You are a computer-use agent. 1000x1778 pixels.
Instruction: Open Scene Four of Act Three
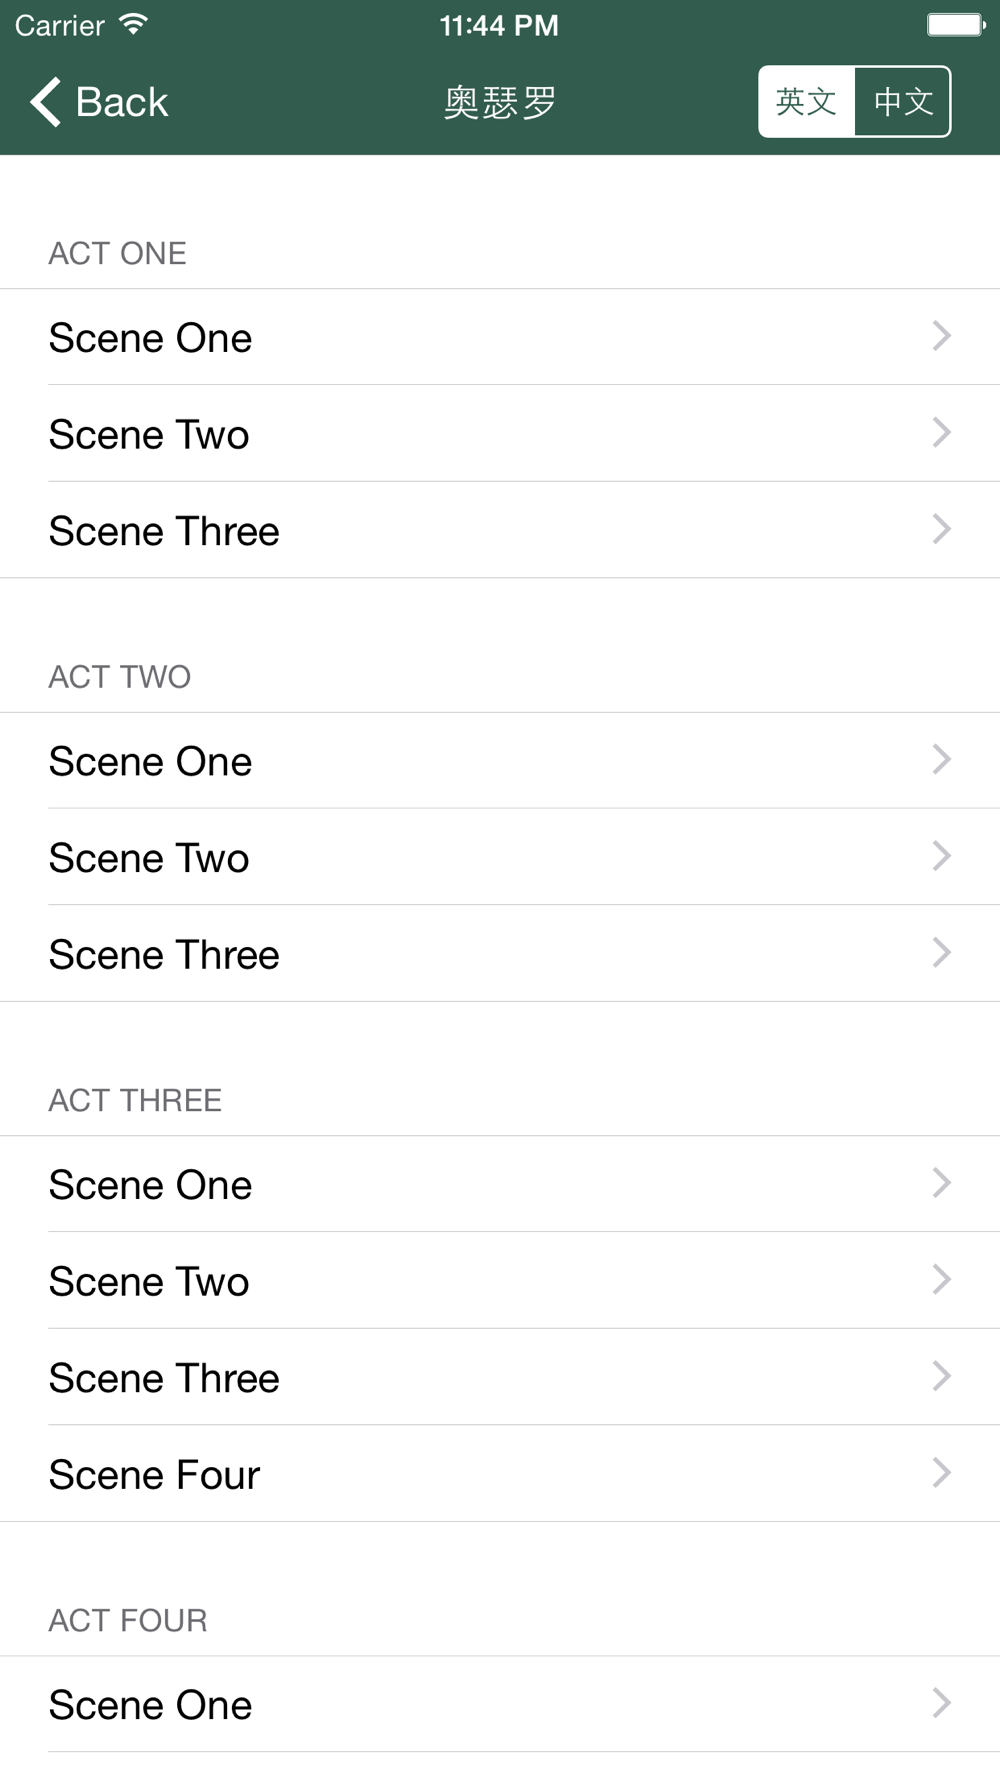pos(500,1474)
